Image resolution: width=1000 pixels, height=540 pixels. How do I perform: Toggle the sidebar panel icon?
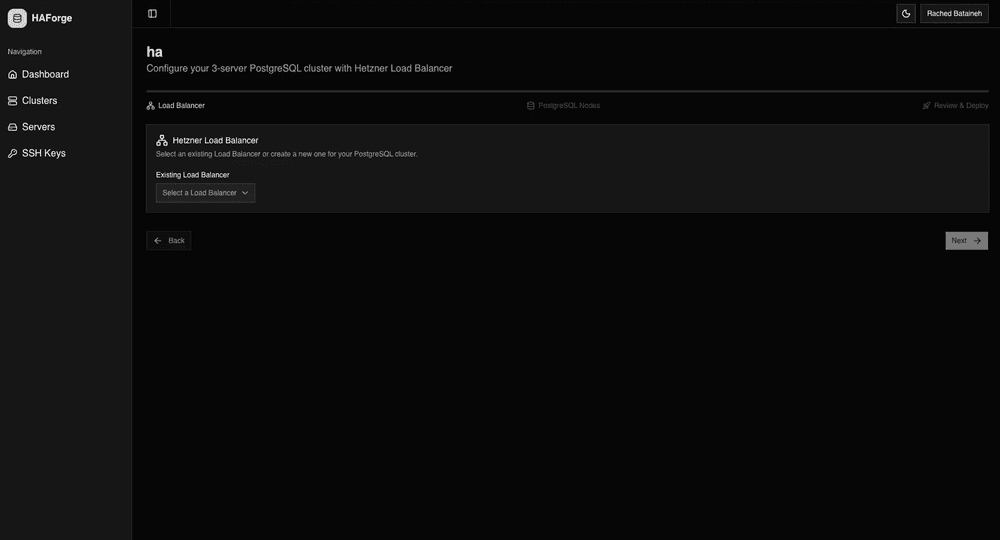[x=152, y=13]
